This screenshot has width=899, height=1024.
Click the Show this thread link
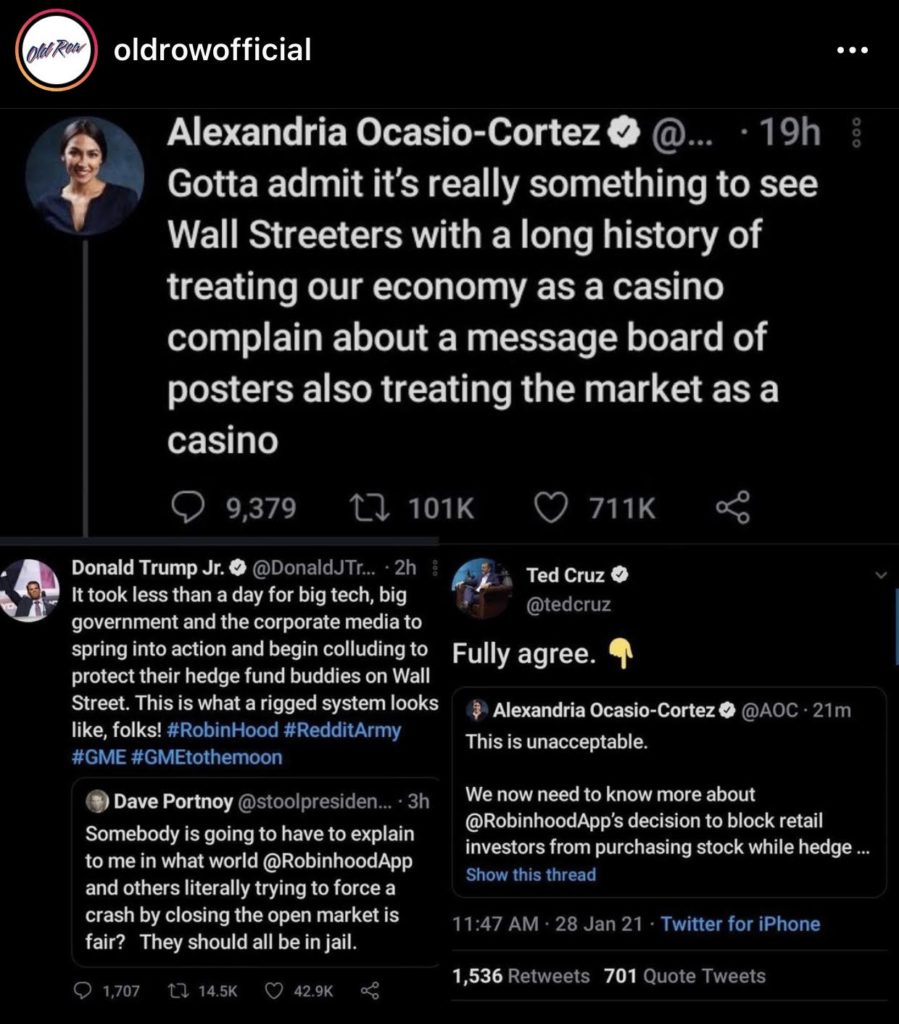pyautogui.click(x=530, y=875)
